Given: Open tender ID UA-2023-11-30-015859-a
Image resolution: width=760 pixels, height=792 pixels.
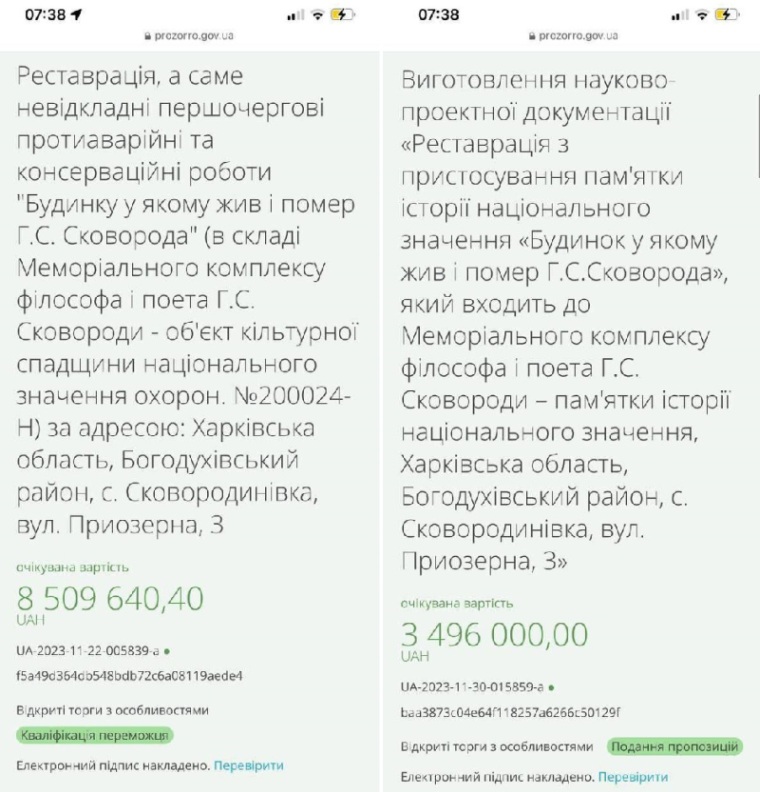Looking at the screenshot, I should coord(472,688).
